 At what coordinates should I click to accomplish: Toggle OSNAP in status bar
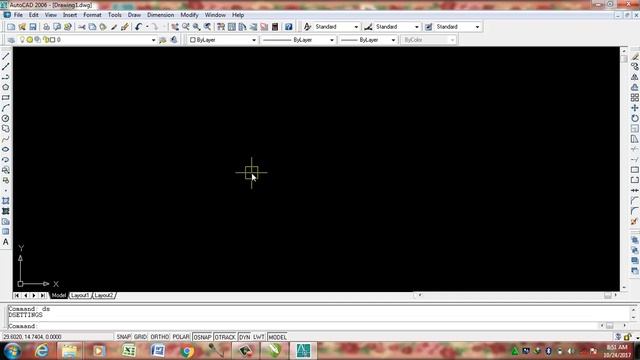[x=202, y=337]
